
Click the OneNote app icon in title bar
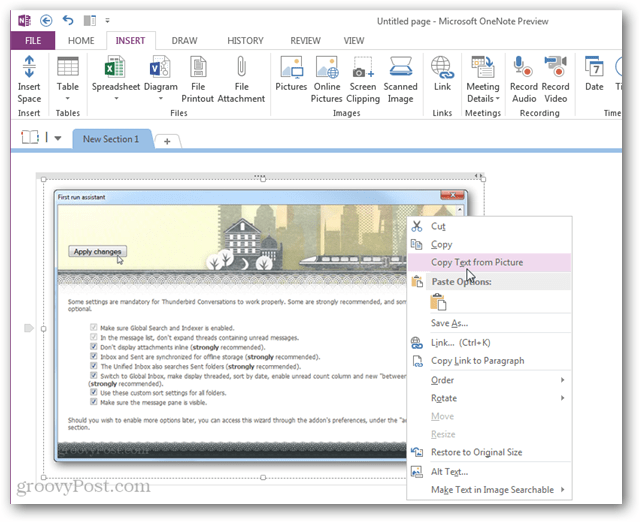24,20
